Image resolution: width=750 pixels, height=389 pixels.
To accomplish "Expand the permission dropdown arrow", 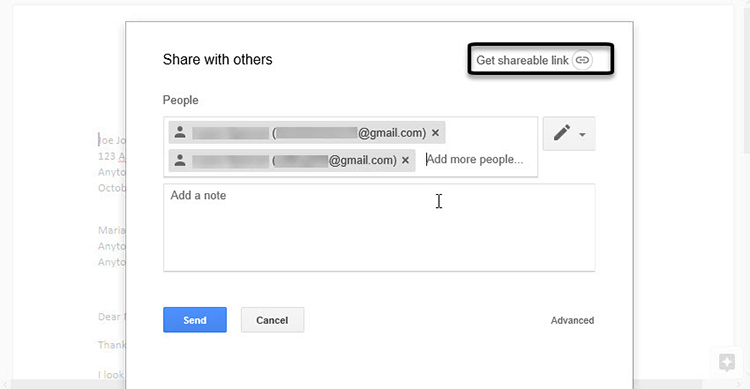I will tap(582, 134).
